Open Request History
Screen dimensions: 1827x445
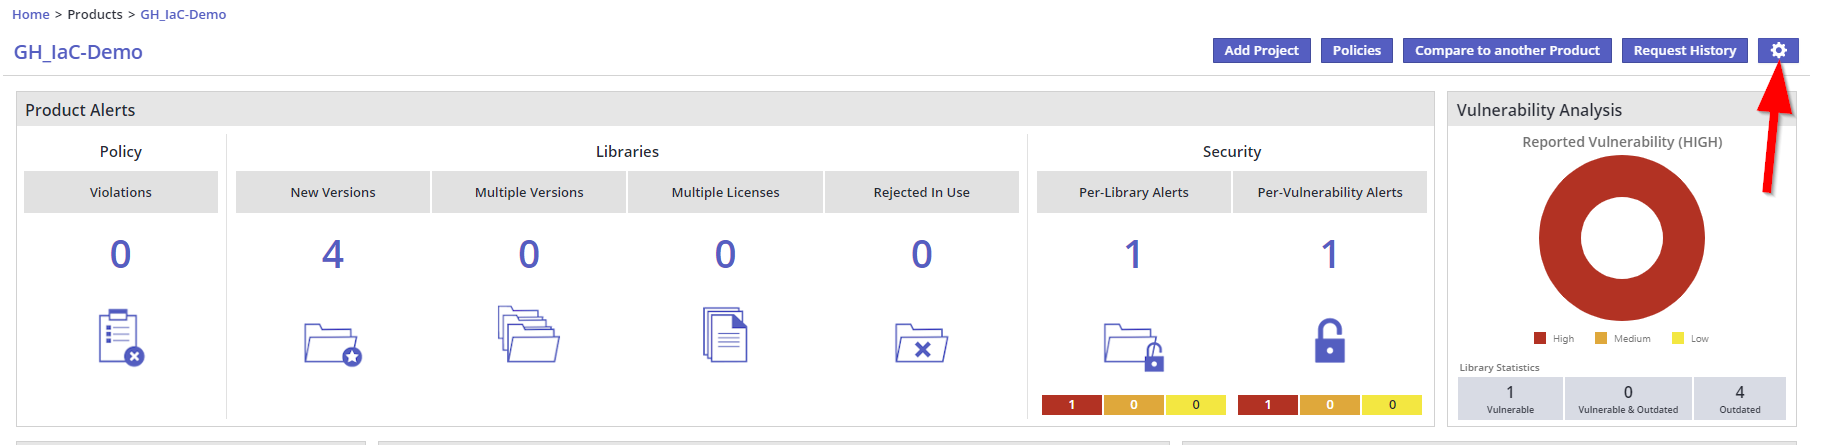click(1684, 50)
